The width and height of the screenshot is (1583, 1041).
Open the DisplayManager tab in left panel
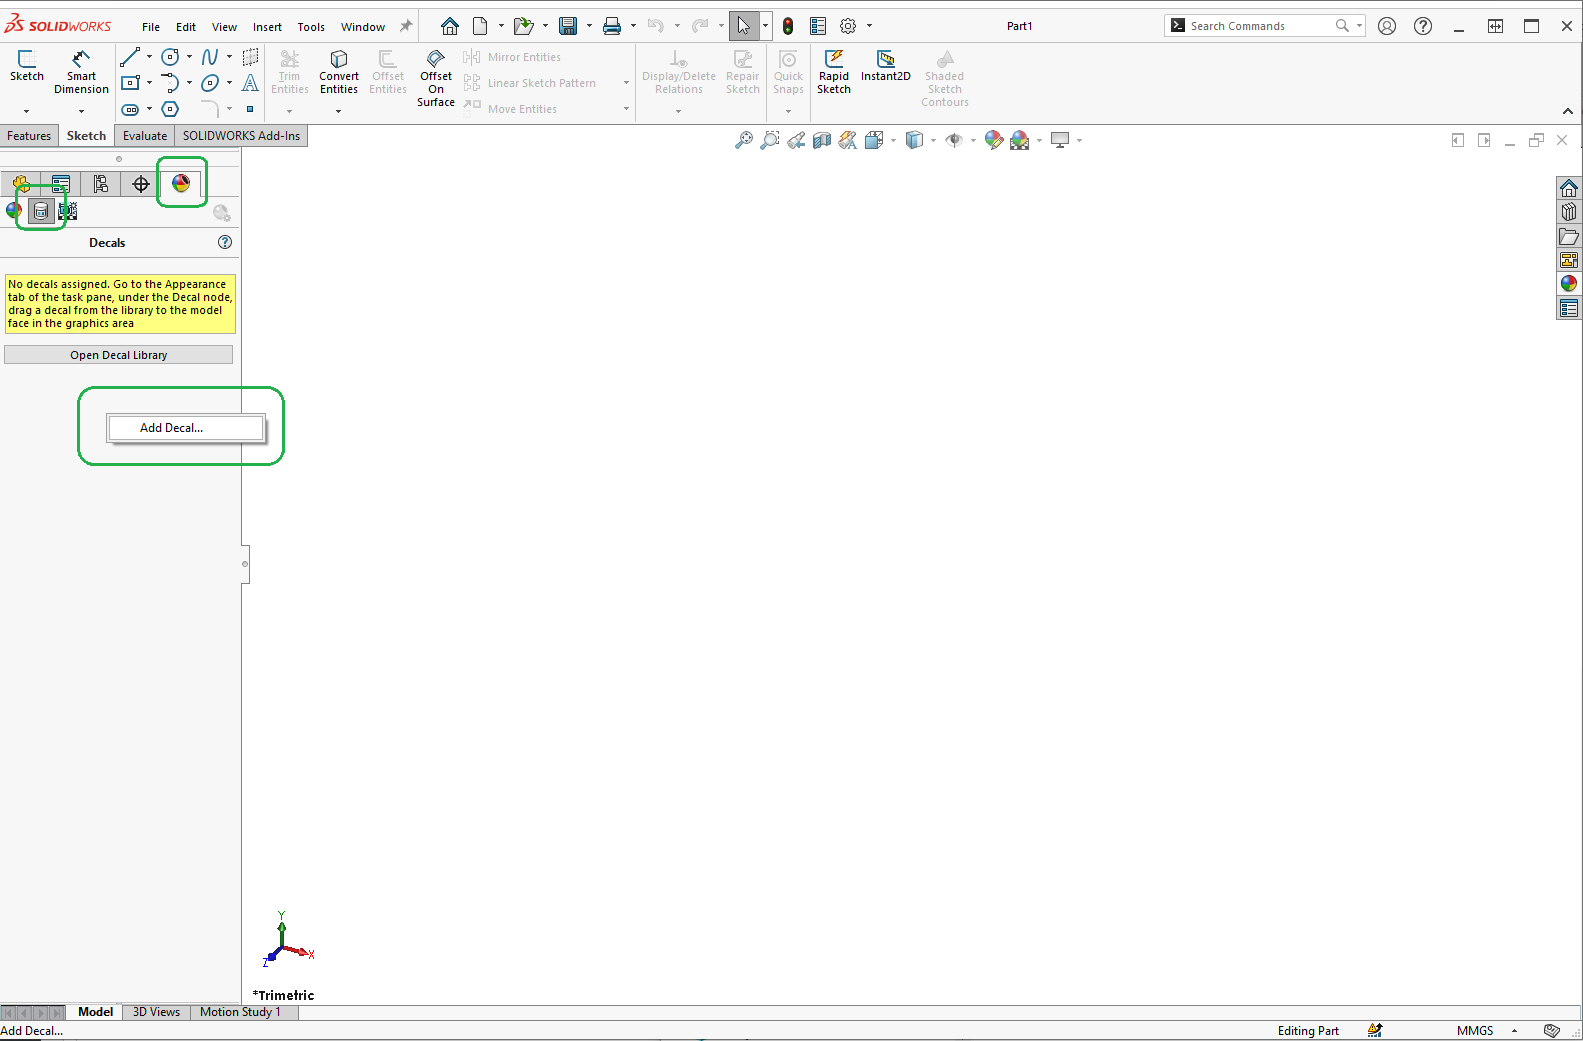click(x=181, y=184)
